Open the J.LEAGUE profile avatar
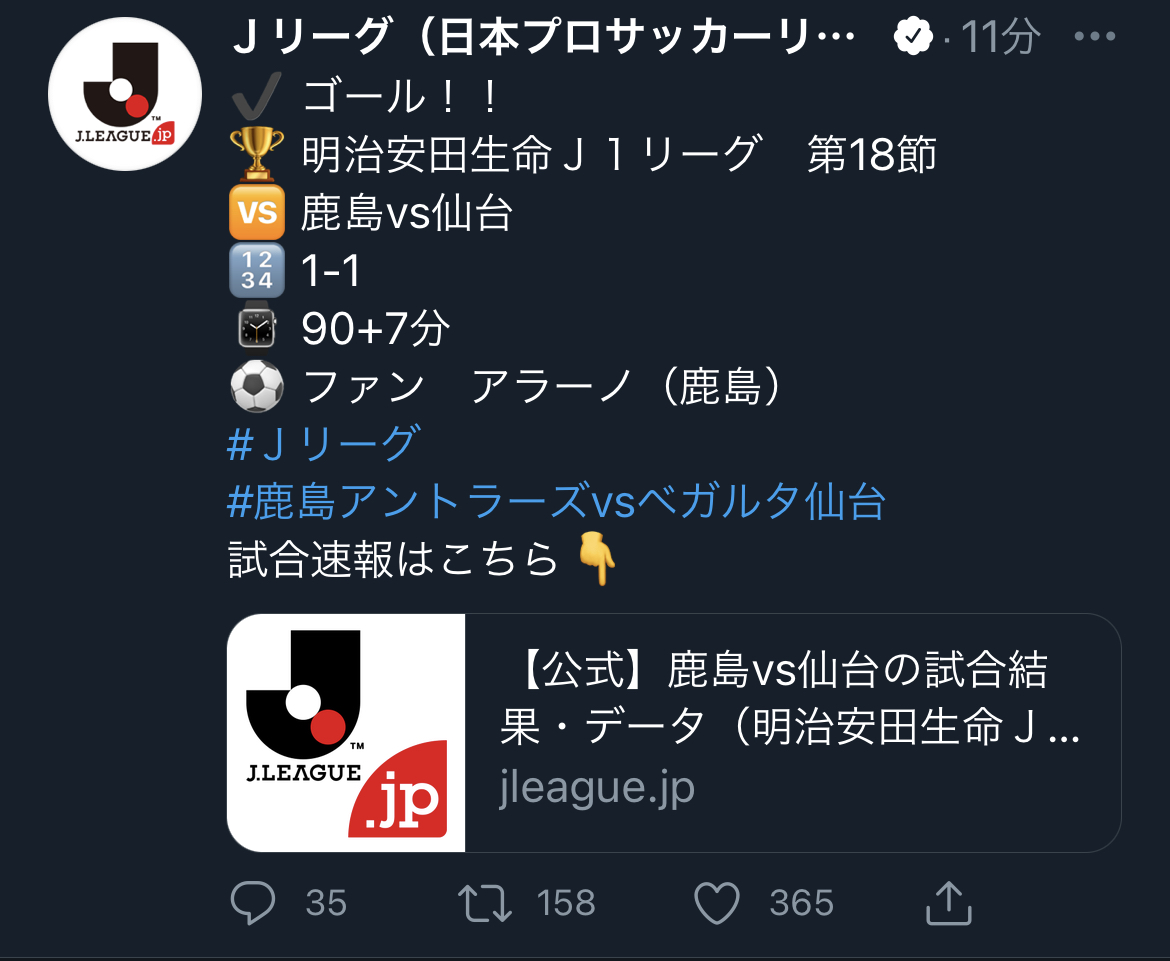This screenshot has width=1170, height=961. (x=125, y=94)
